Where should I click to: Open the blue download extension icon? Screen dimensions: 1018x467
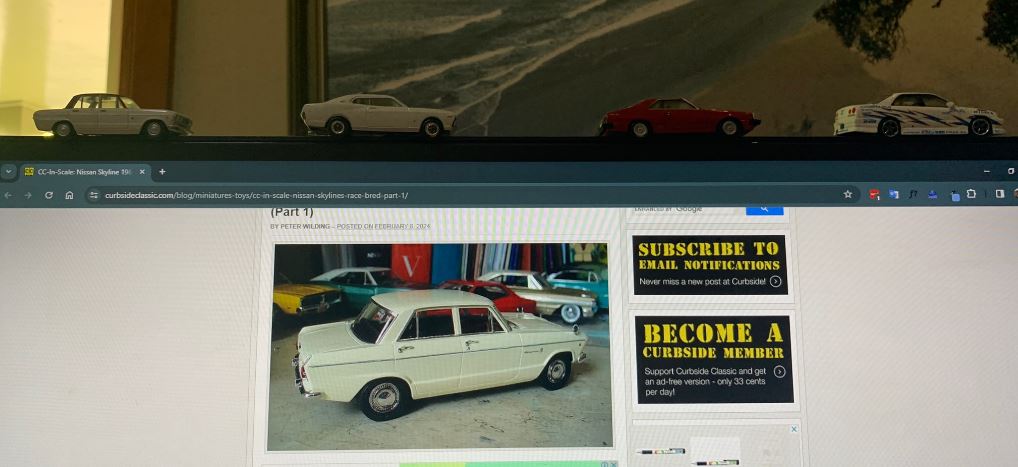click(933, 194)
